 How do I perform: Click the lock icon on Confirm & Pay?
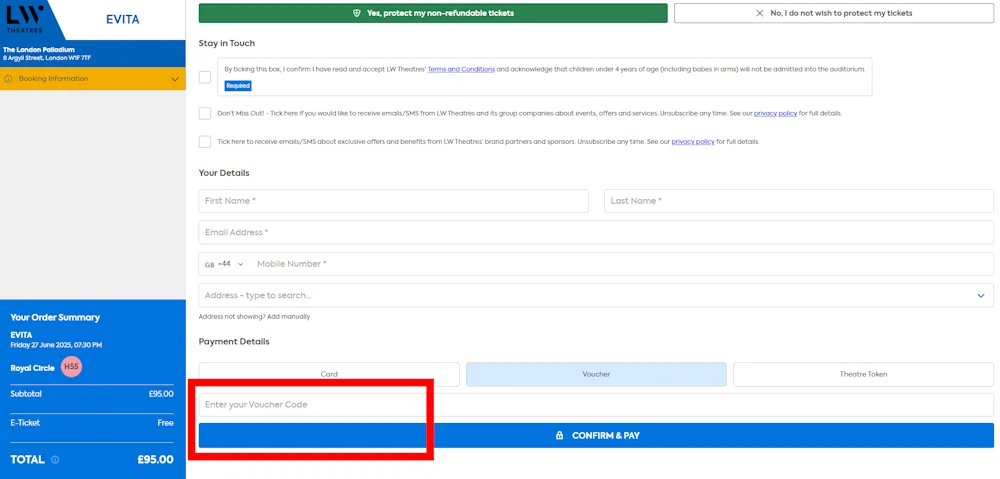tap(559, 436)
